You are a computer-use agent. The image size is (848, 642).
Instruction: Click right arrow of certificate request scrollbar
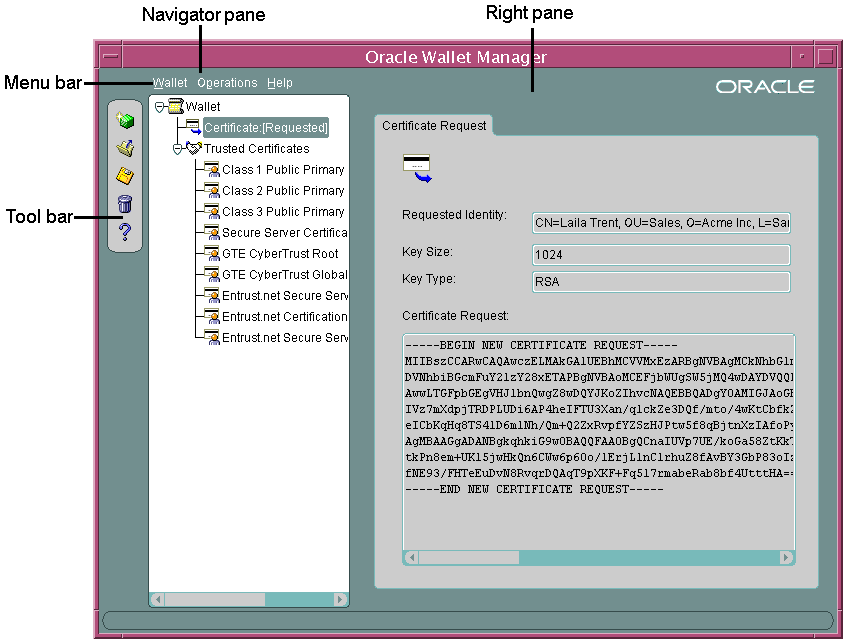786,558
